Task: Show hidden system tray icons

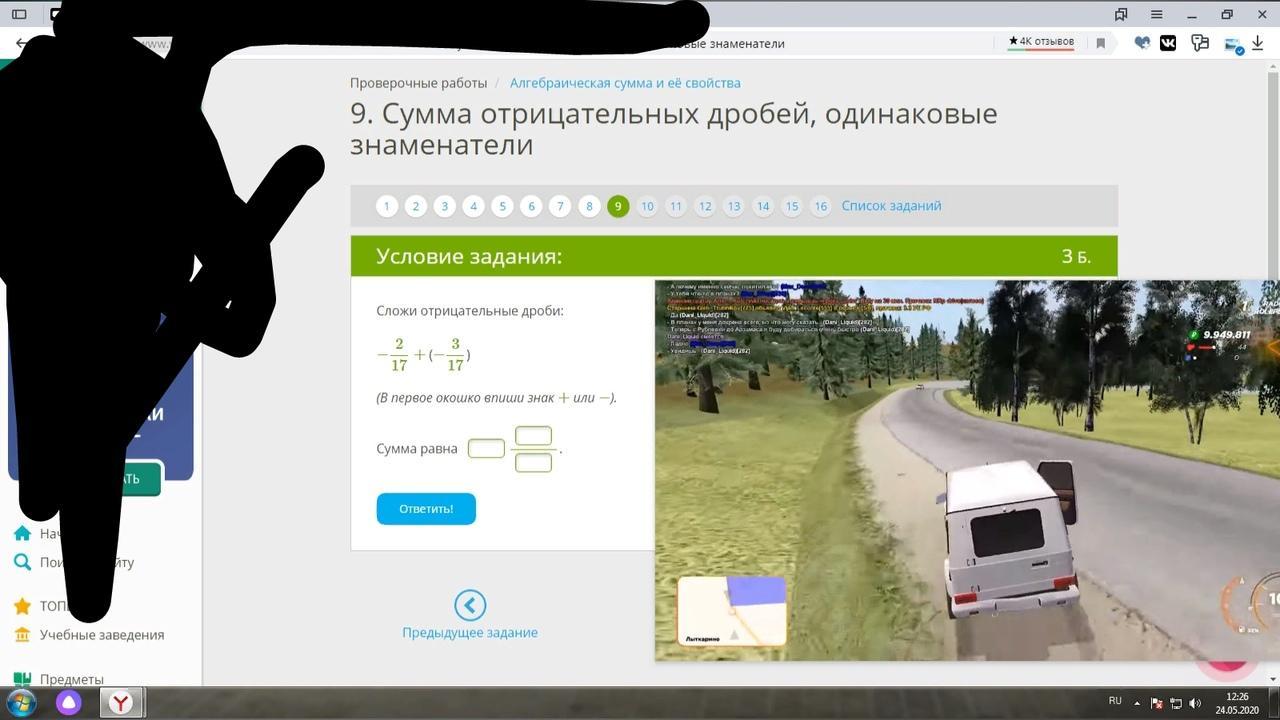Action: [1137, 702]
